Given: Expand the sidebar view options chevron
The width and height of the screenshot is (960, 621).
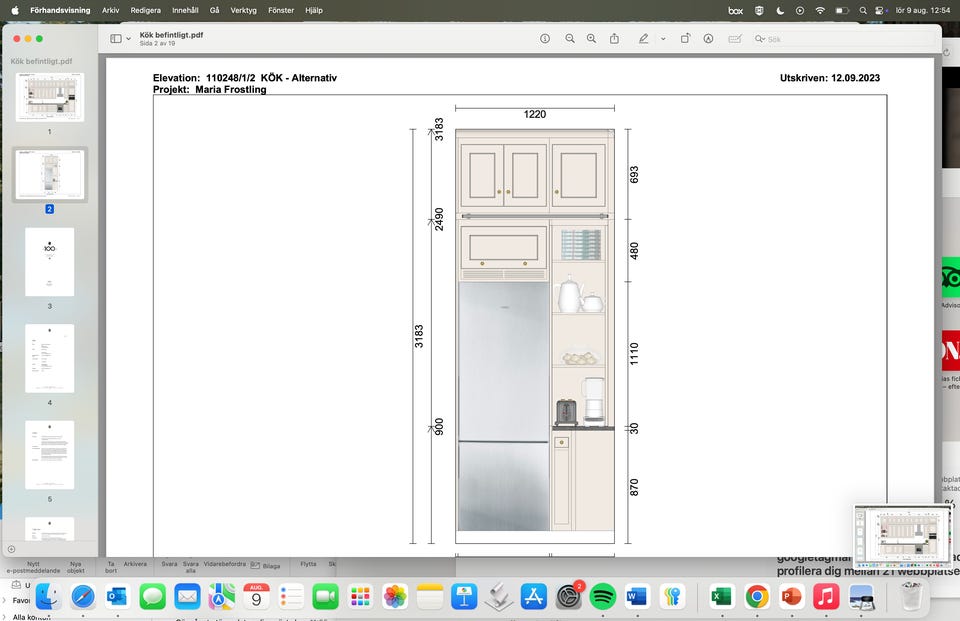Looking at the screenshot, I should click(129, 38).
